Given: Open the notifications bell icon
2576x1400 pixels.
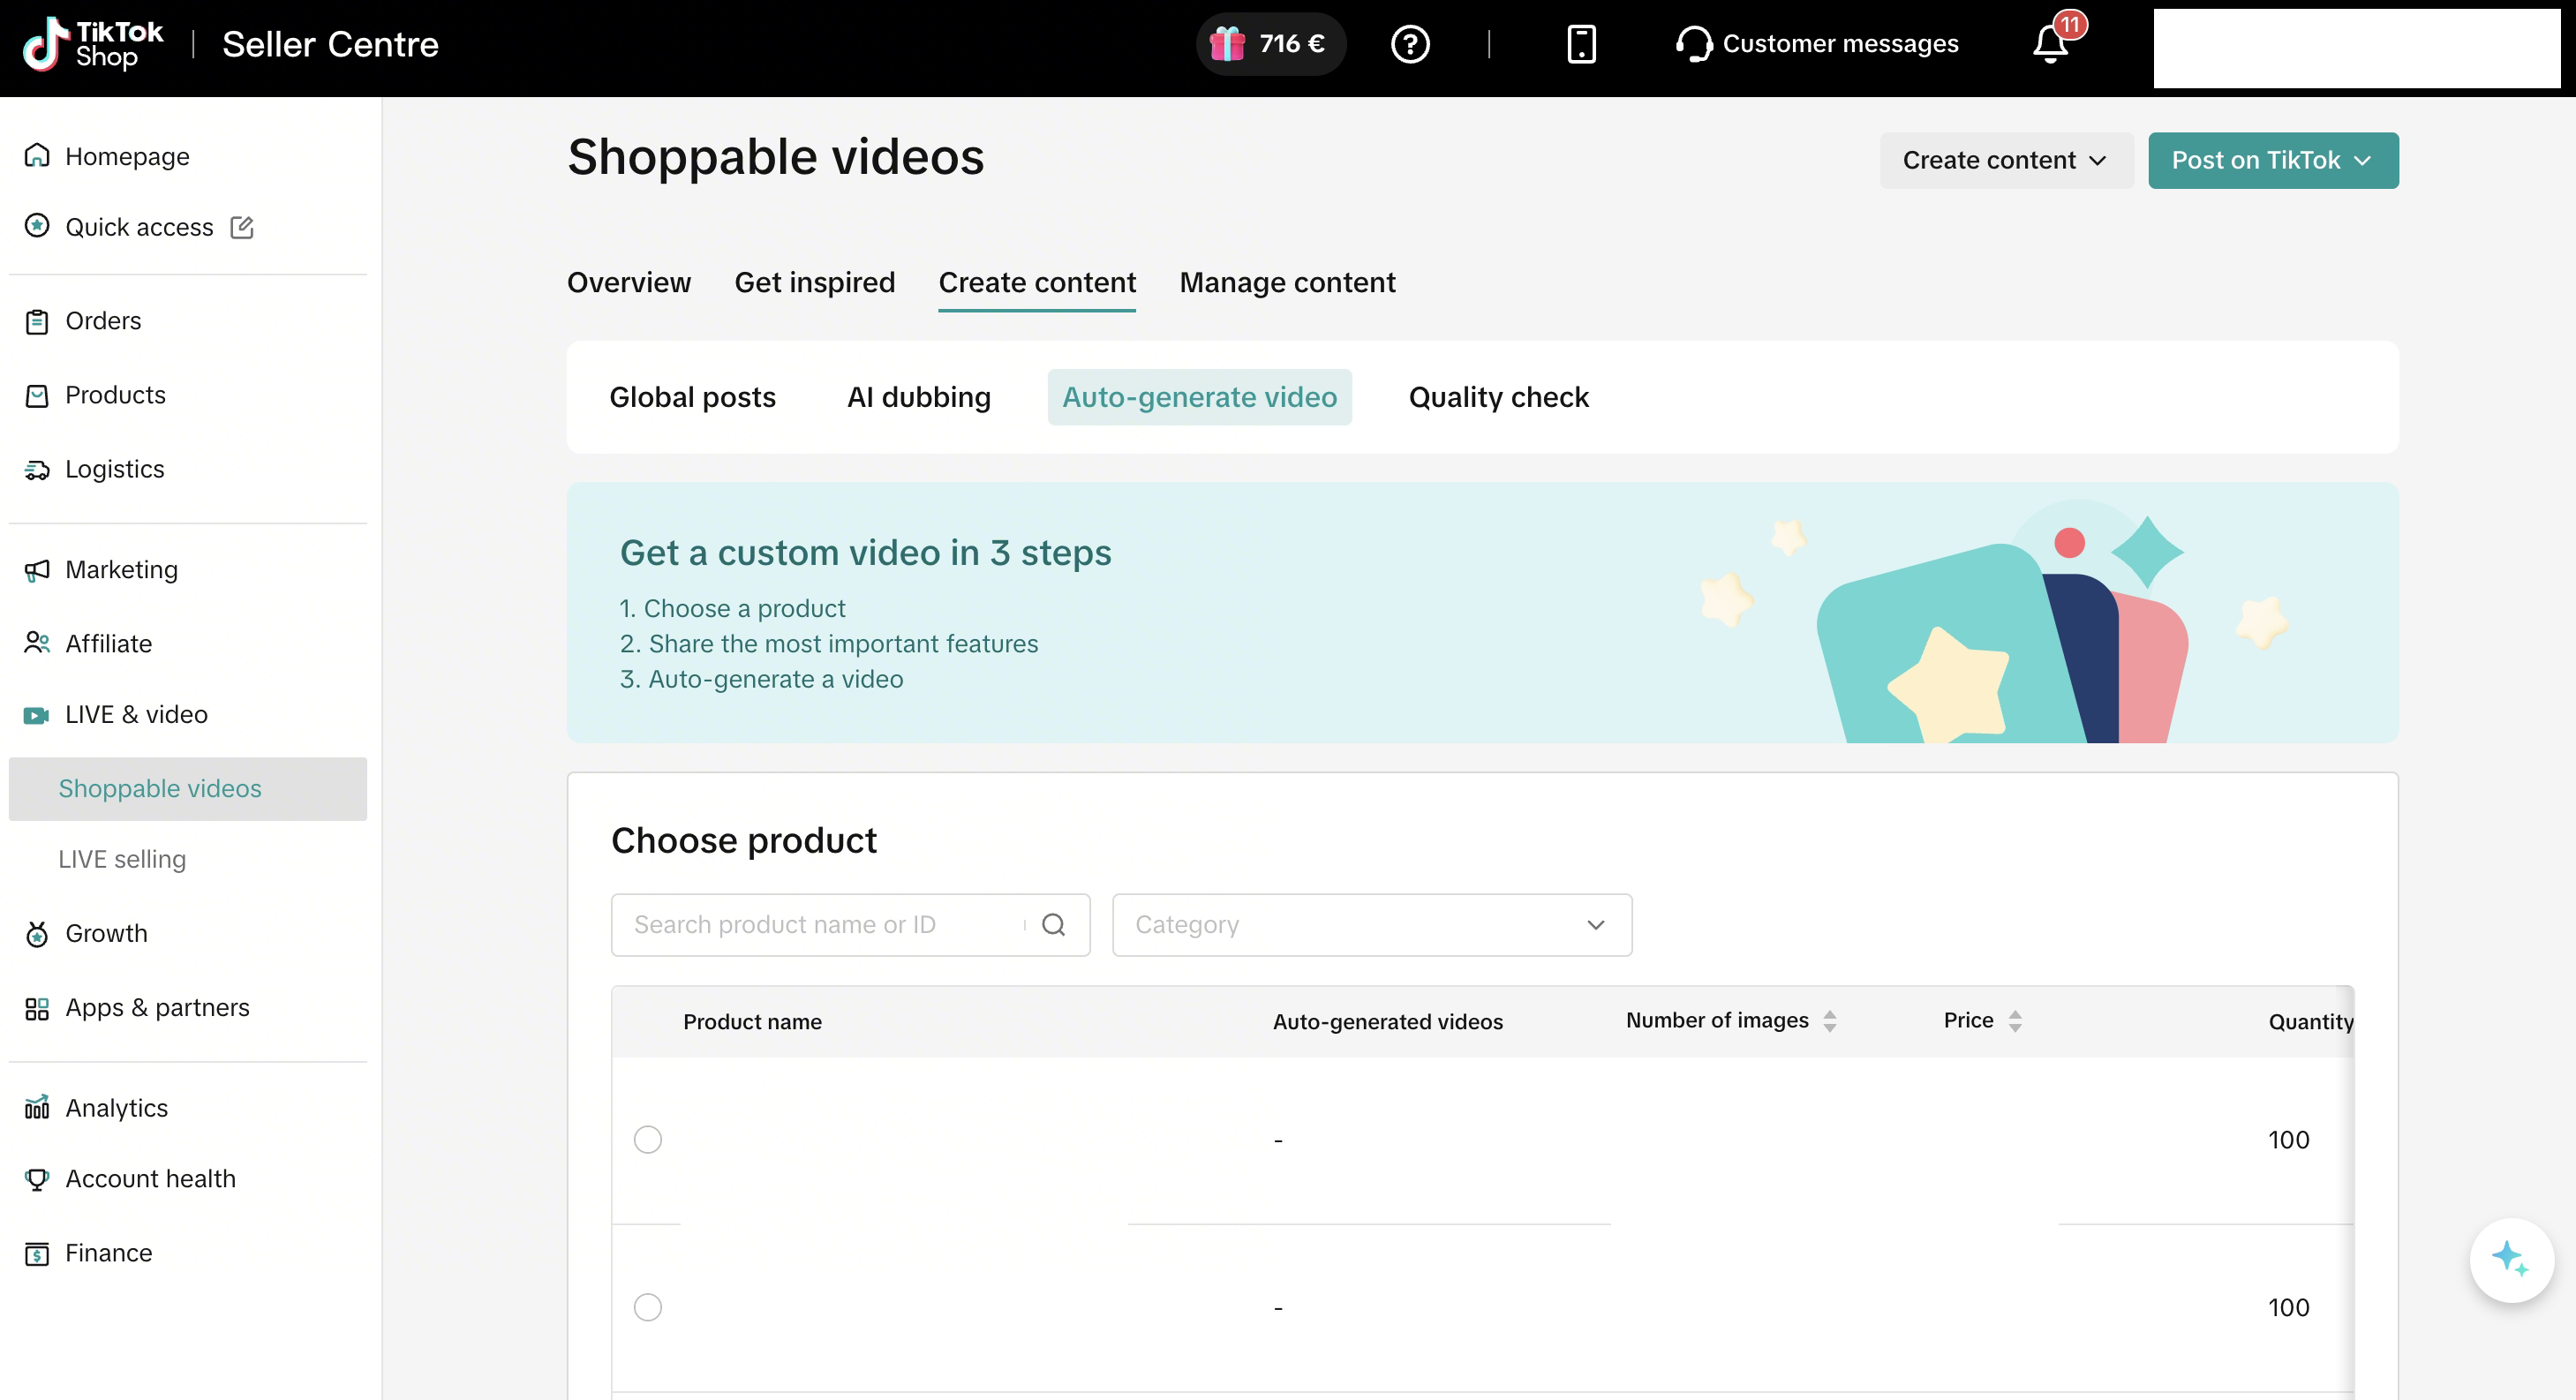Looking at the screenshot, I should [x=2051, y=44].
